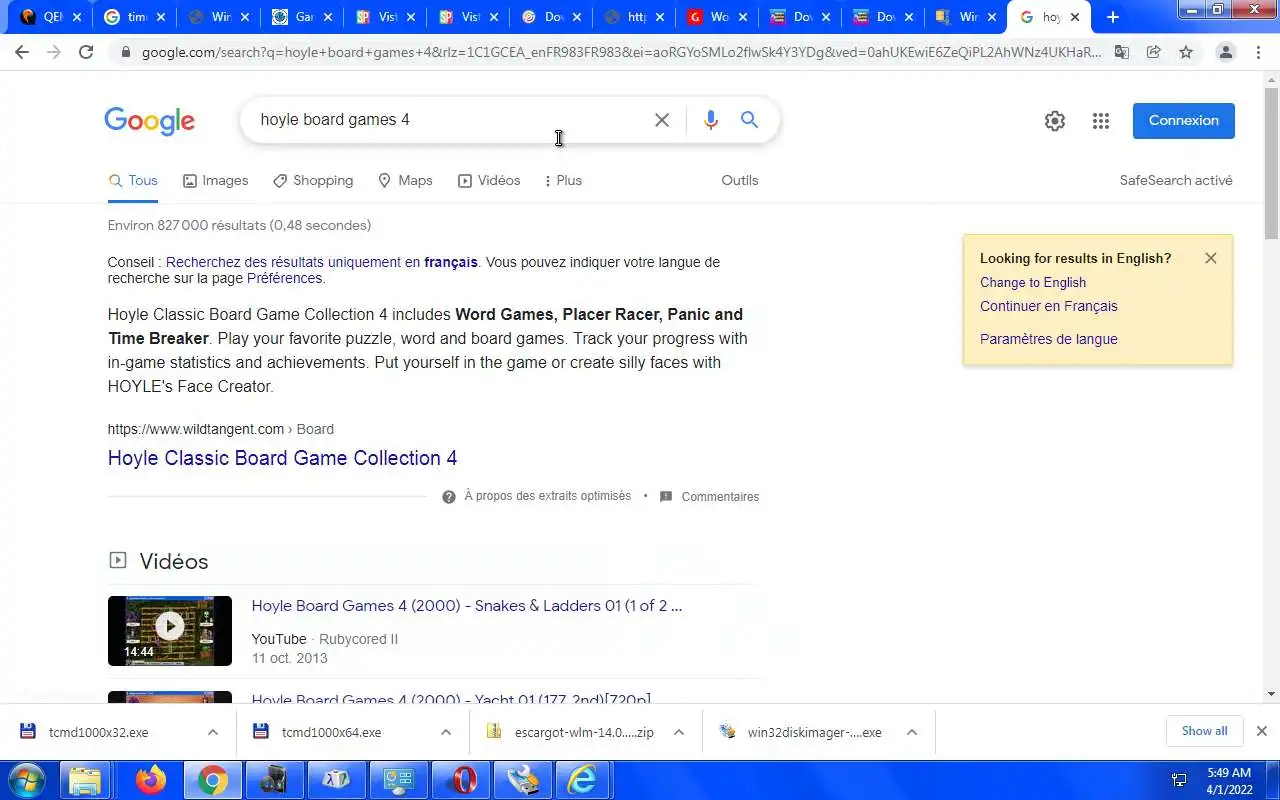1280x800 pixels.
Task: Share this page via address bar icon
Action: (1154, 52)
